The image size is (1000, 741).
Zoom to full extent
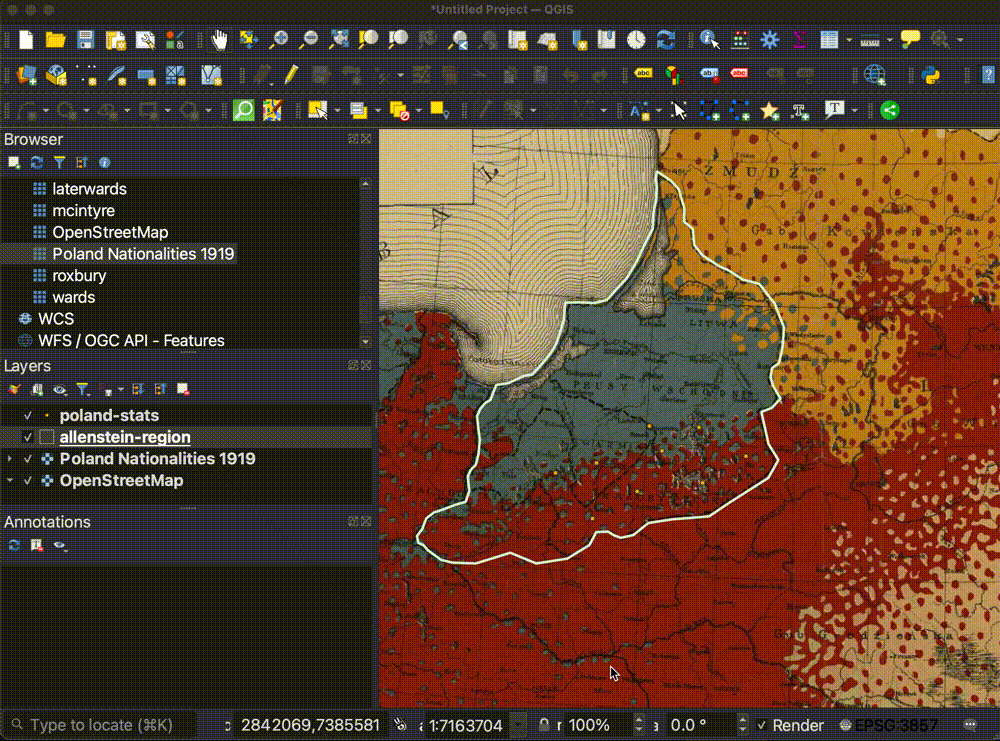click(x=339, y=40)
